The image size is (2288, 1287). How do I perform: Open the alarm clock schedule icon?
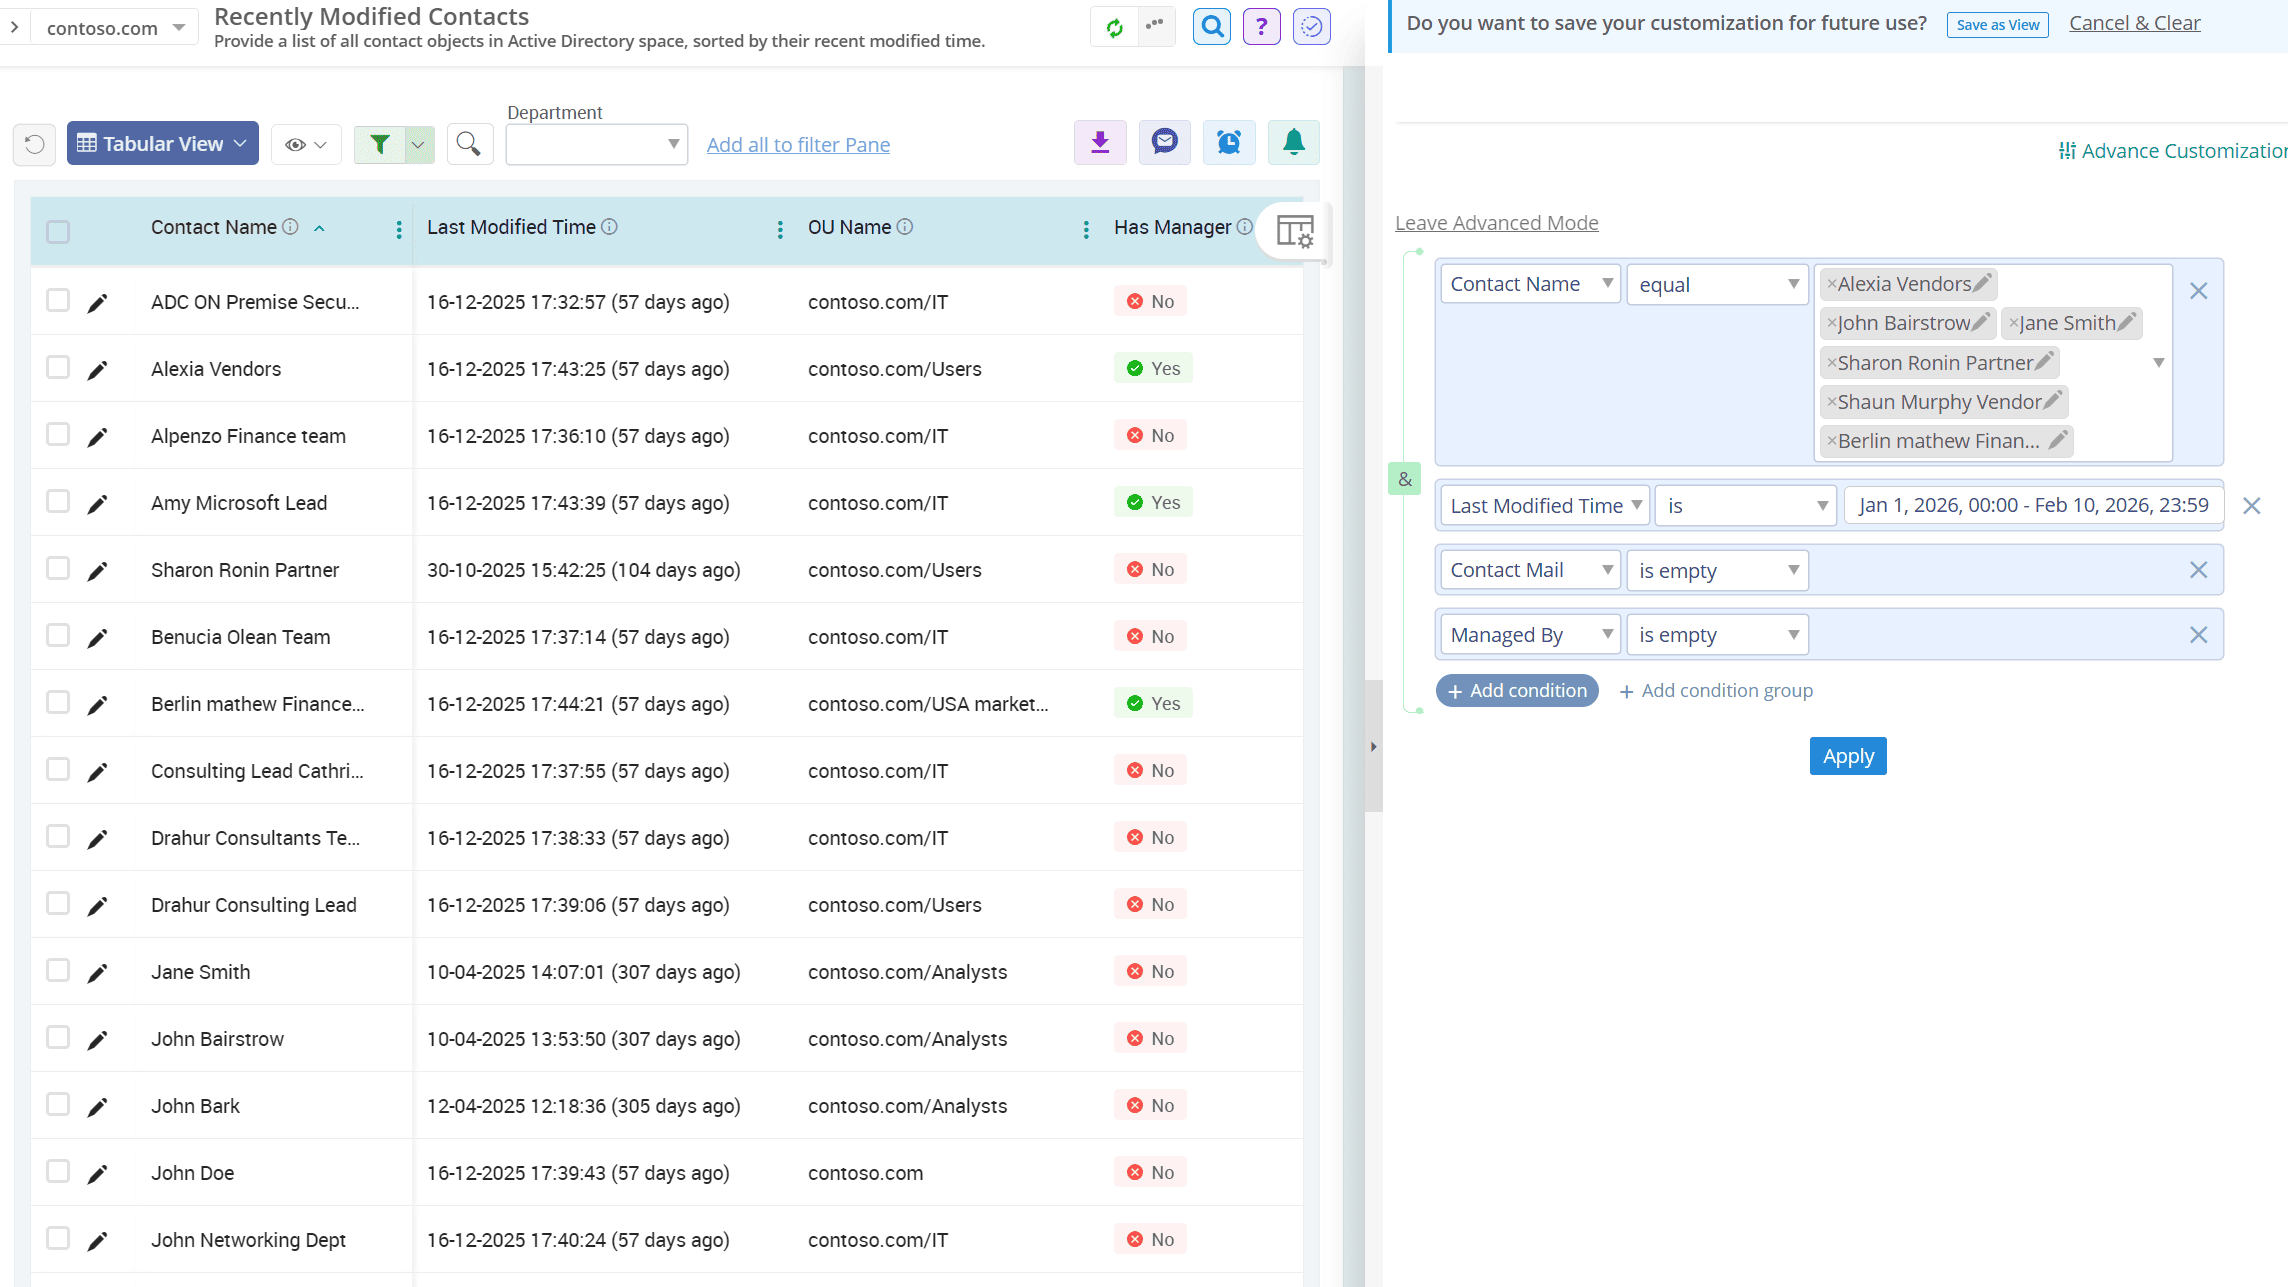point(1228,143)
